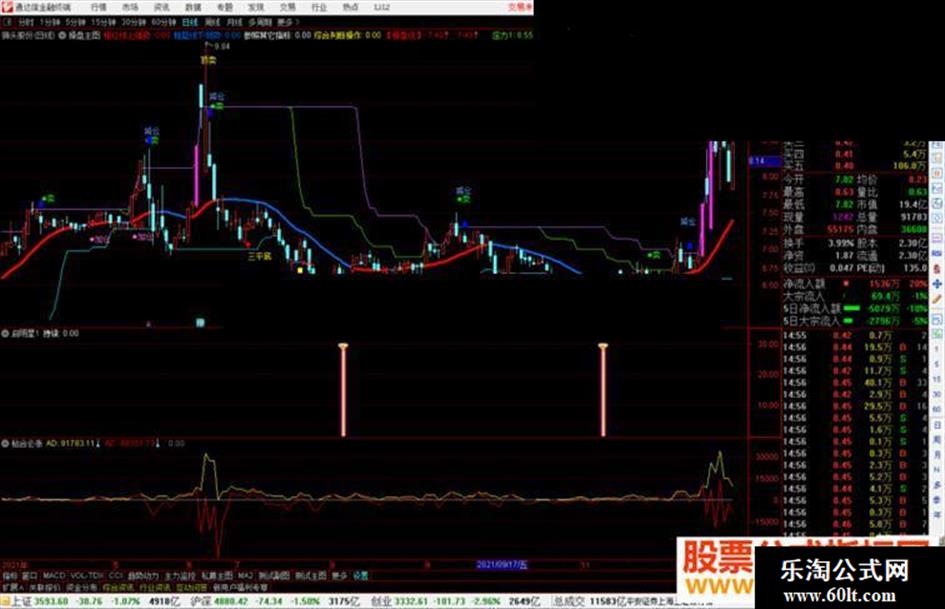
Task: Click the second 启明星 signal bar
Action: pos(603,390)
